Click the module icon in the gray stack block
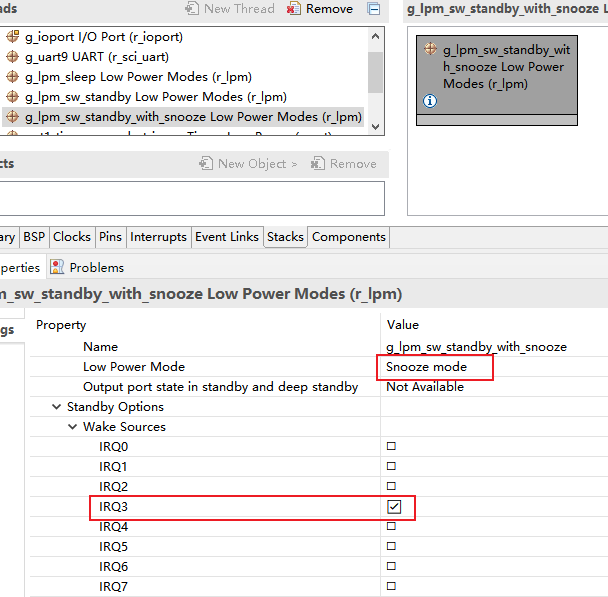This screenshot has width=608, height=597. pyautogui.click(x=431, y=49)
